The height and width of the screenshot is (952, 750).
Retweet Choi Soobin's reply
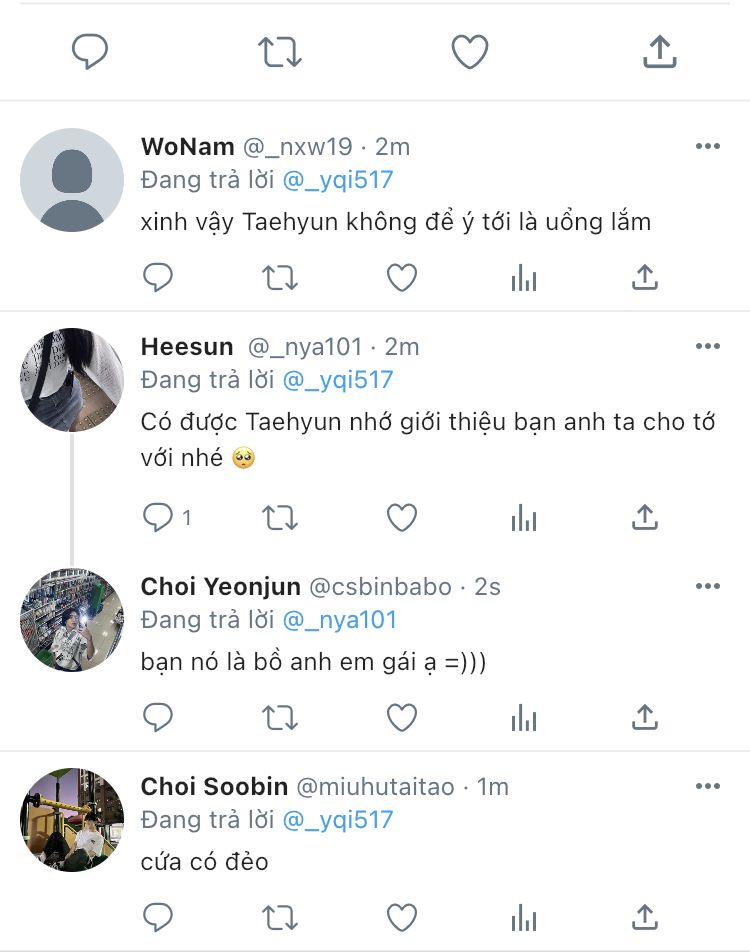[280, 917]
